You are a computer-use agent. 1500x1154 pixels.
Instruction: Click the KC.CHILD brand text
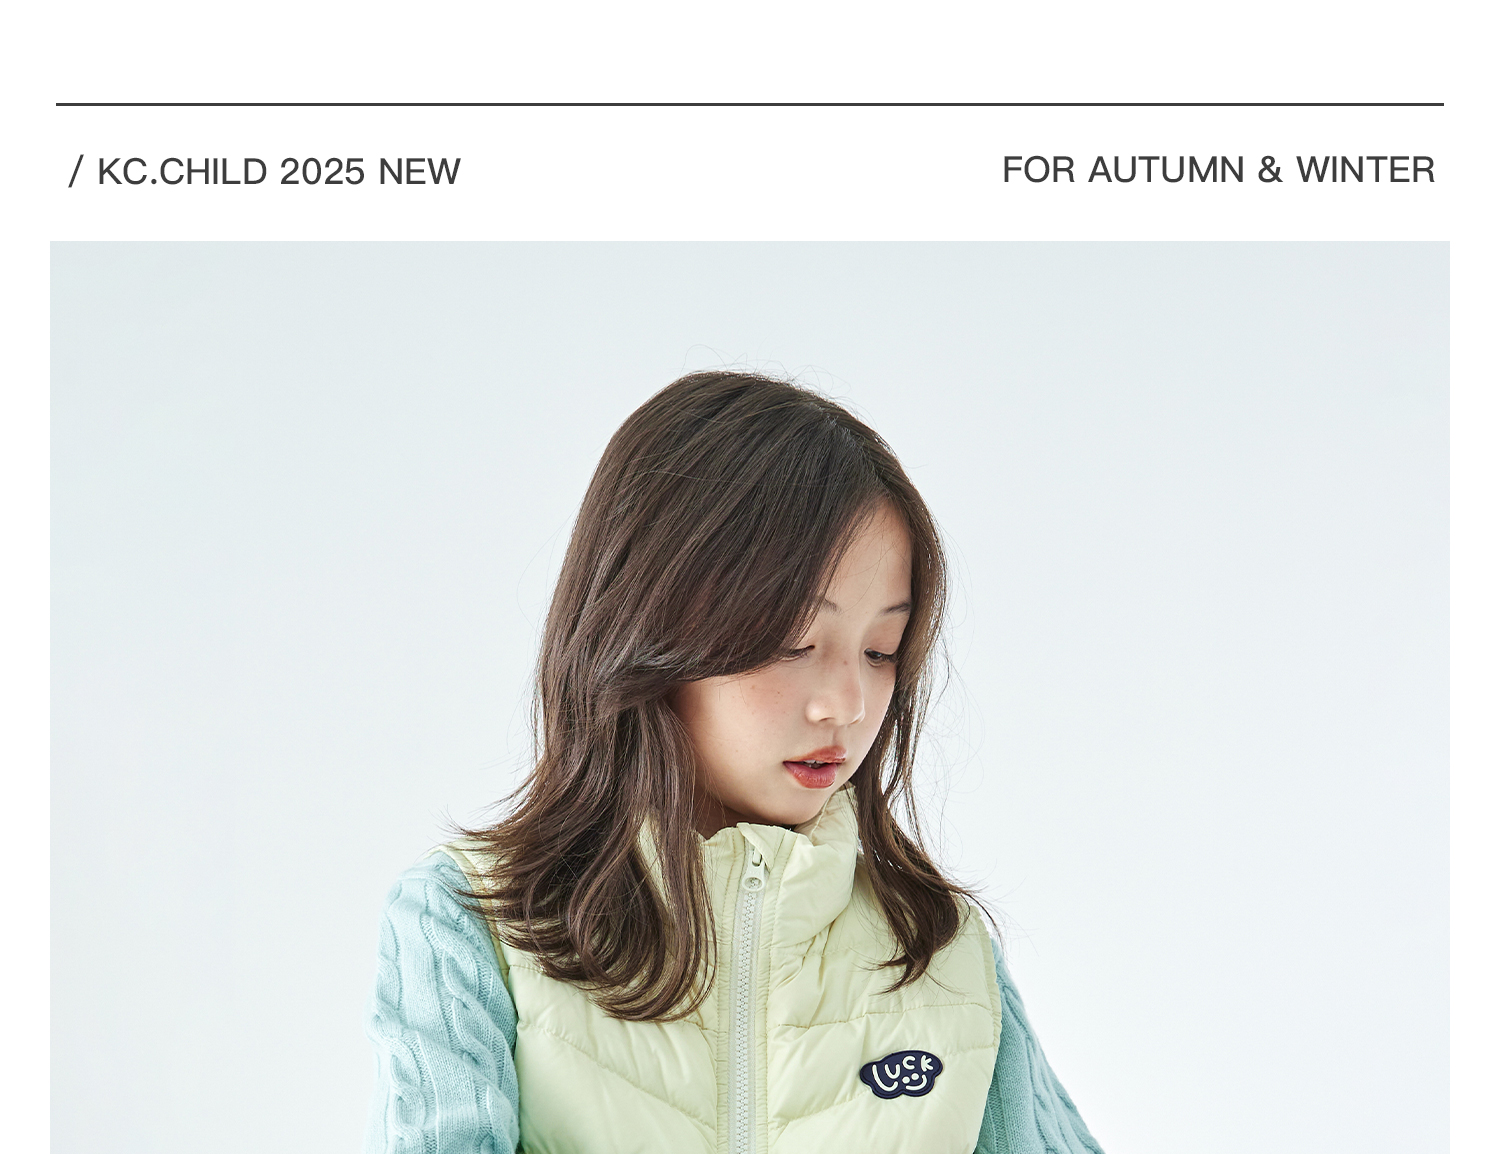[182, 171]
